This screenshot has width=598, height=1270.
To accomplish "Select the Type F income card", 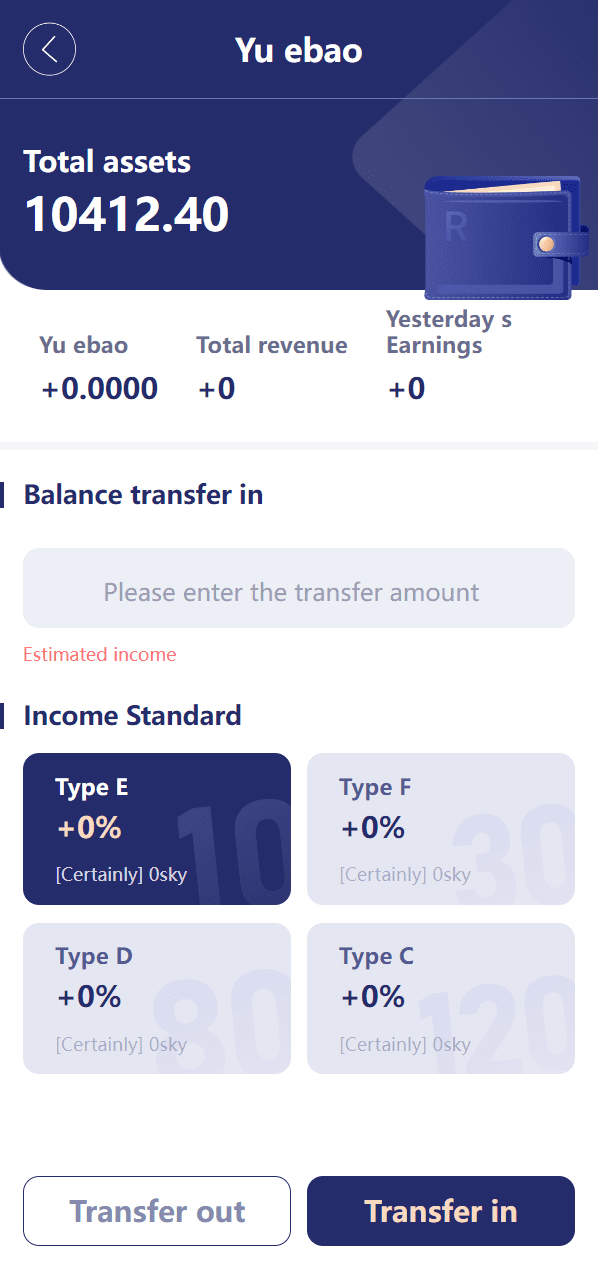I will 441,829.
